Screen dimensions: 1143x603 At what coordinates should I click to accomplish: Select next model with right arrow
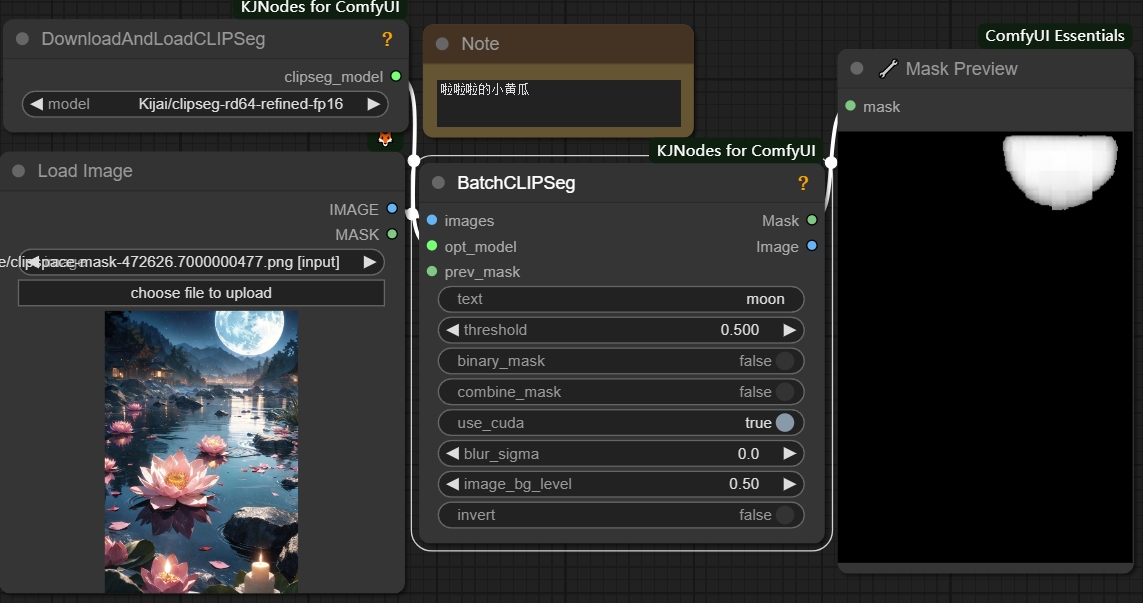click(x=374, y=104)
